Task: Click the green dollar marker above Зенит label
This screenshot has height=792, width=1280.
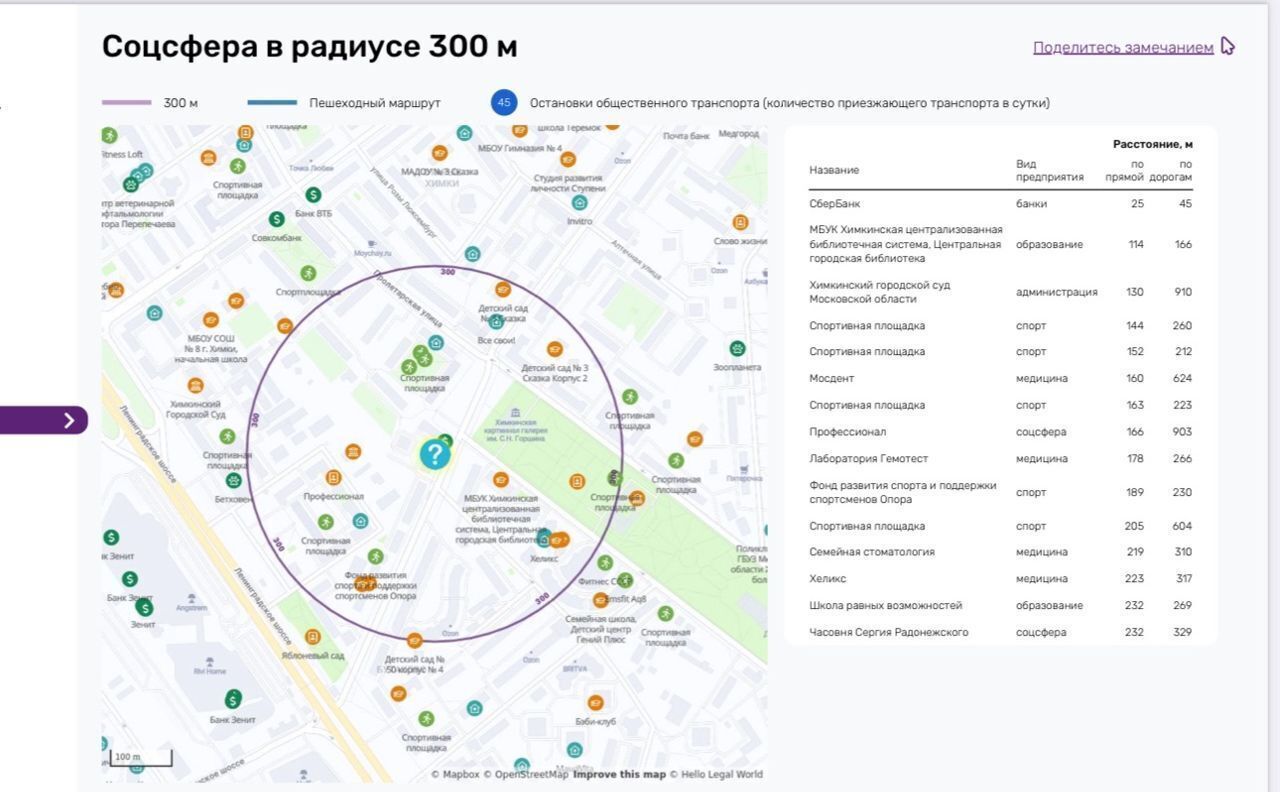Action: 145,607
